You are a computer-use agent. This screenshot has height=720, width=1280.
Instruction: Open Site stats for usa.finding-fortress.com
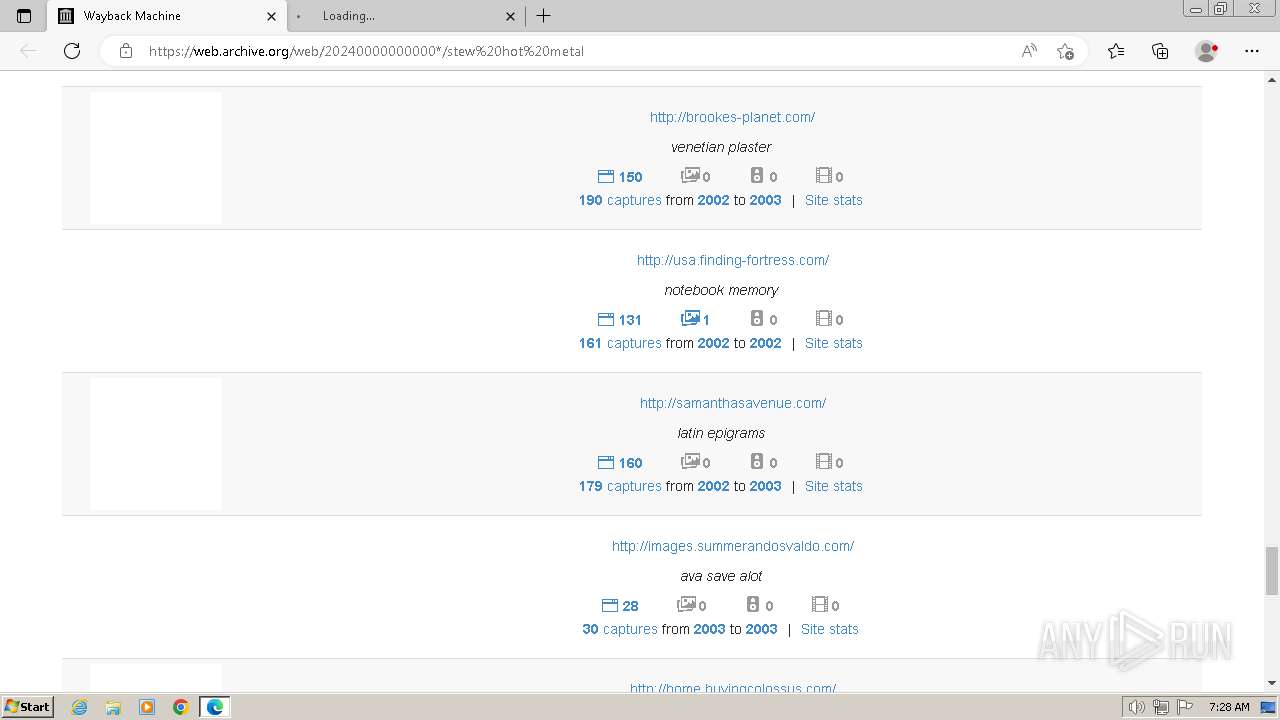[x=834, y=343]
